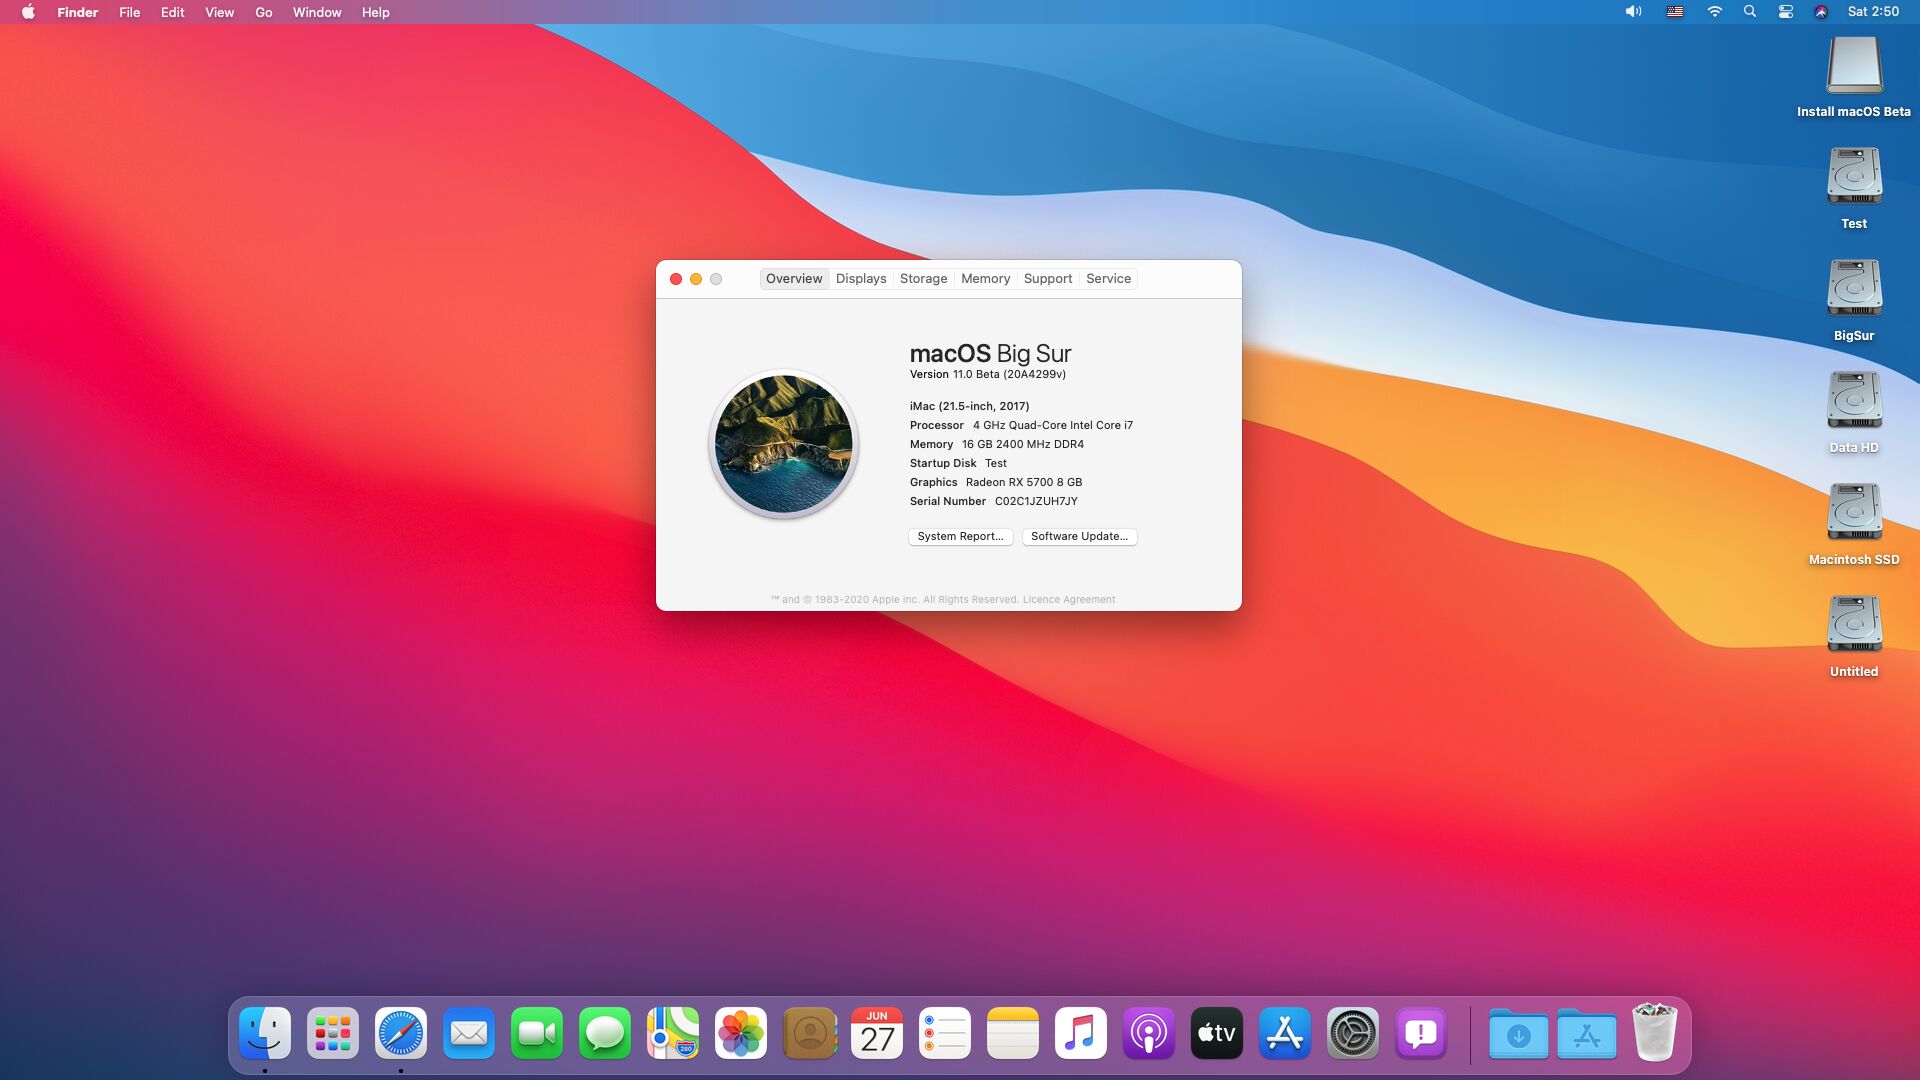Open Launchpad in the Dock

(333, 1033)
